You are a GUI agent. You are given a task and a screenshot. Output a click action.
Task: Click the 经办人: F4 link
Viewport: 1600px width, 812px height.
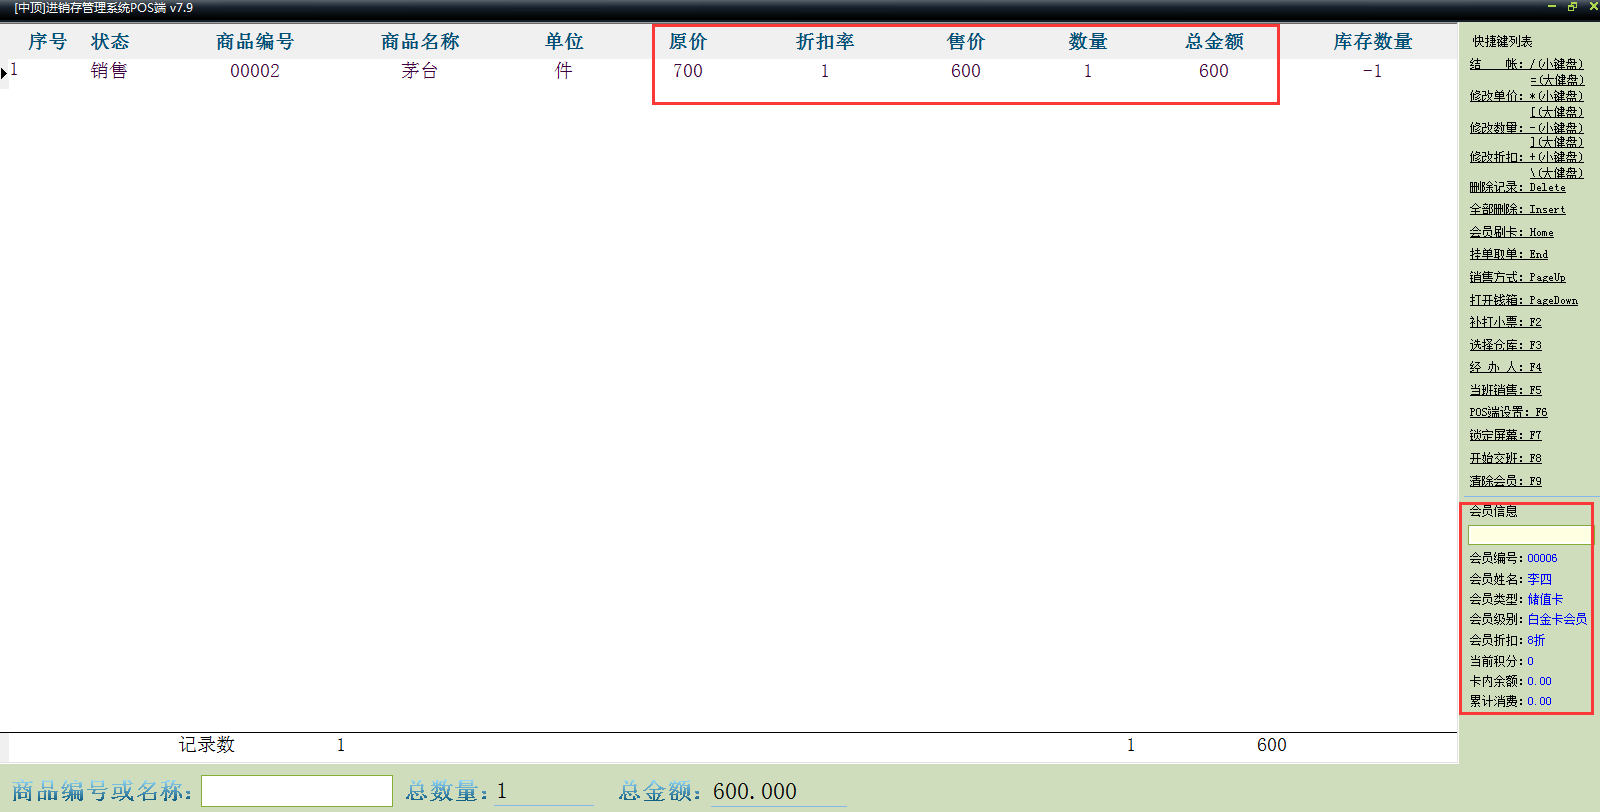[x=1505, y=367]
